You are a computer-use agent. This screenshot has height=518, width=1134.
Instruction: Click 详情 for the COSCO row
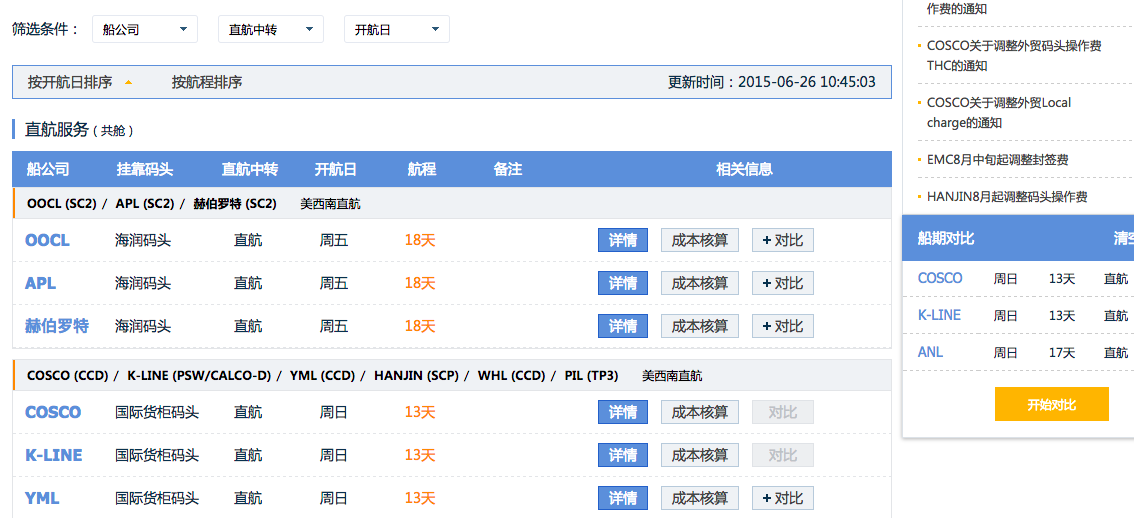tap(623, 412)
